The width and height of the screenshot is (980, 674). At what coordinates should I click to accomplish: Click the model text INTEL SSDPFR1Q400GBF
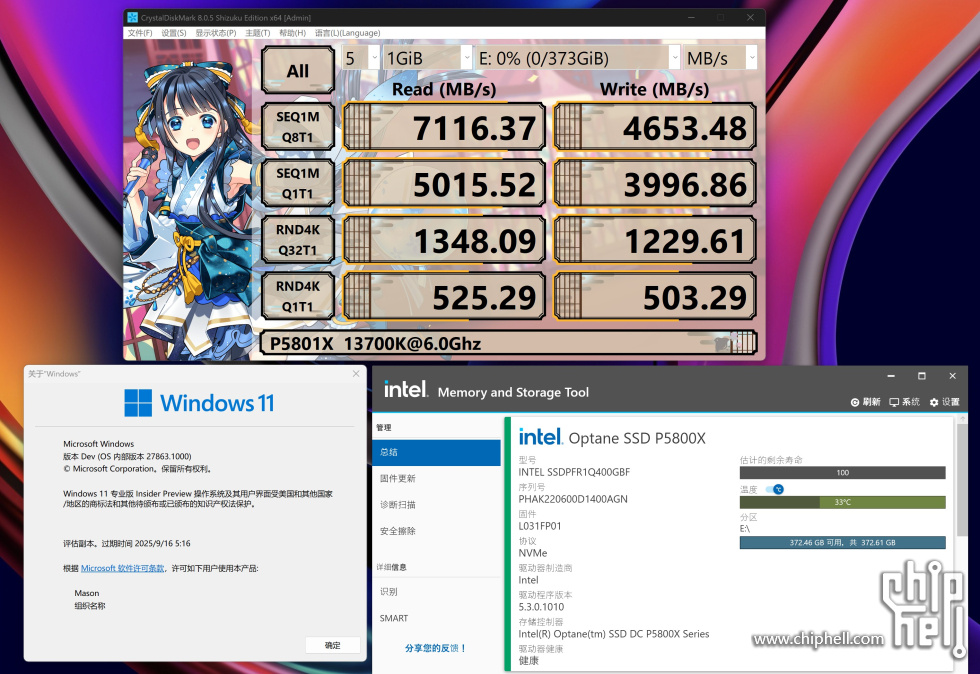(x=574, y=472)
